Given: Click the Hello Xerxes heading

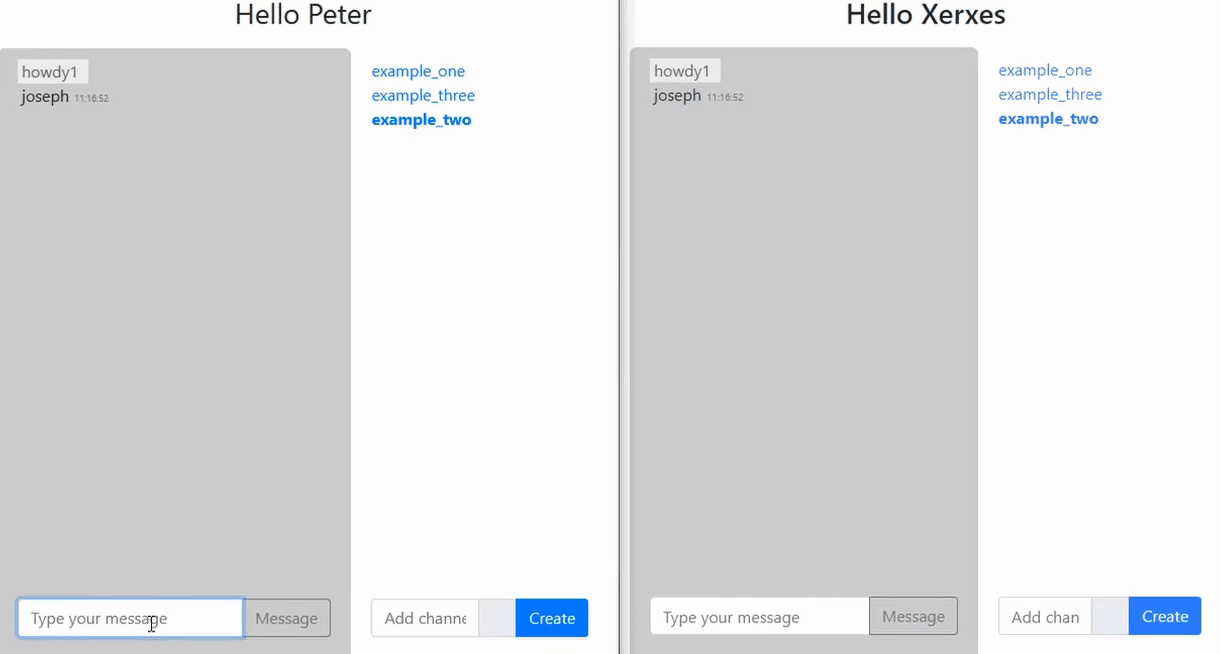Looking at the screenshot, I should pyautogui.click(x=925, y=15).
